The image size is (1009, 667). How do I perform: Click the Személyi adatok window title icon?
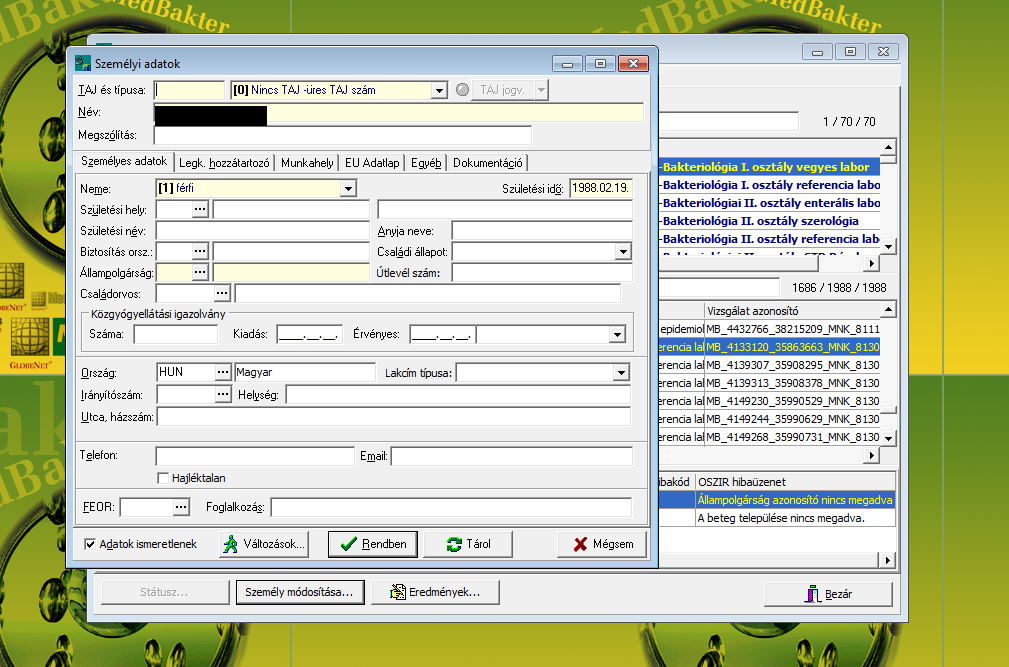point(83,63)
